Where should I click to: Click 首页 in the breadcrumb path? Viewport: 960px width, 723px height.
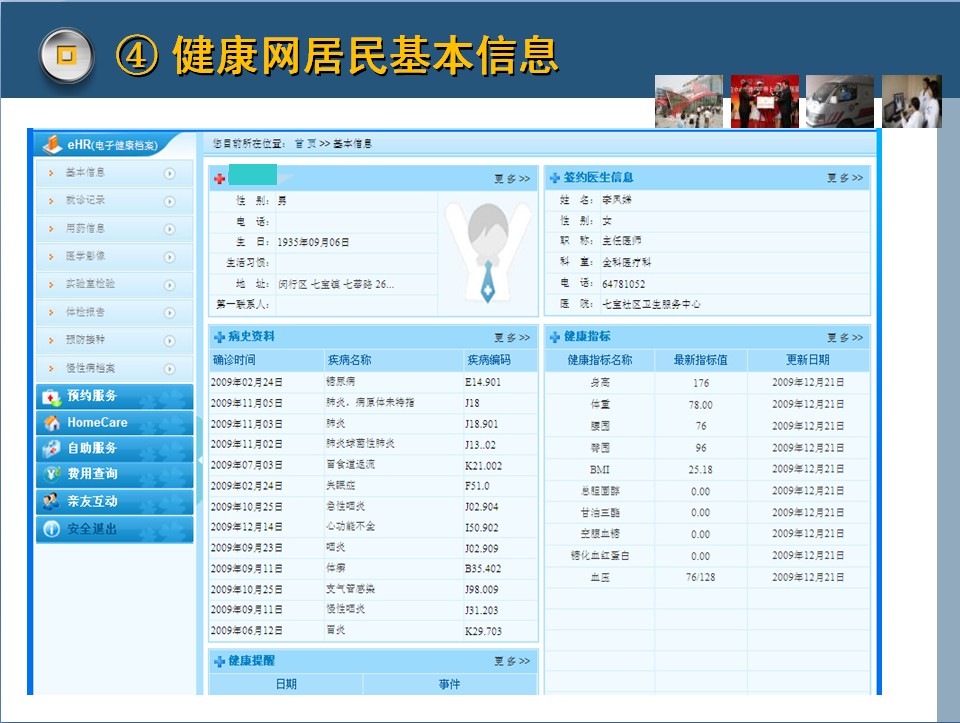click(305, 144)
